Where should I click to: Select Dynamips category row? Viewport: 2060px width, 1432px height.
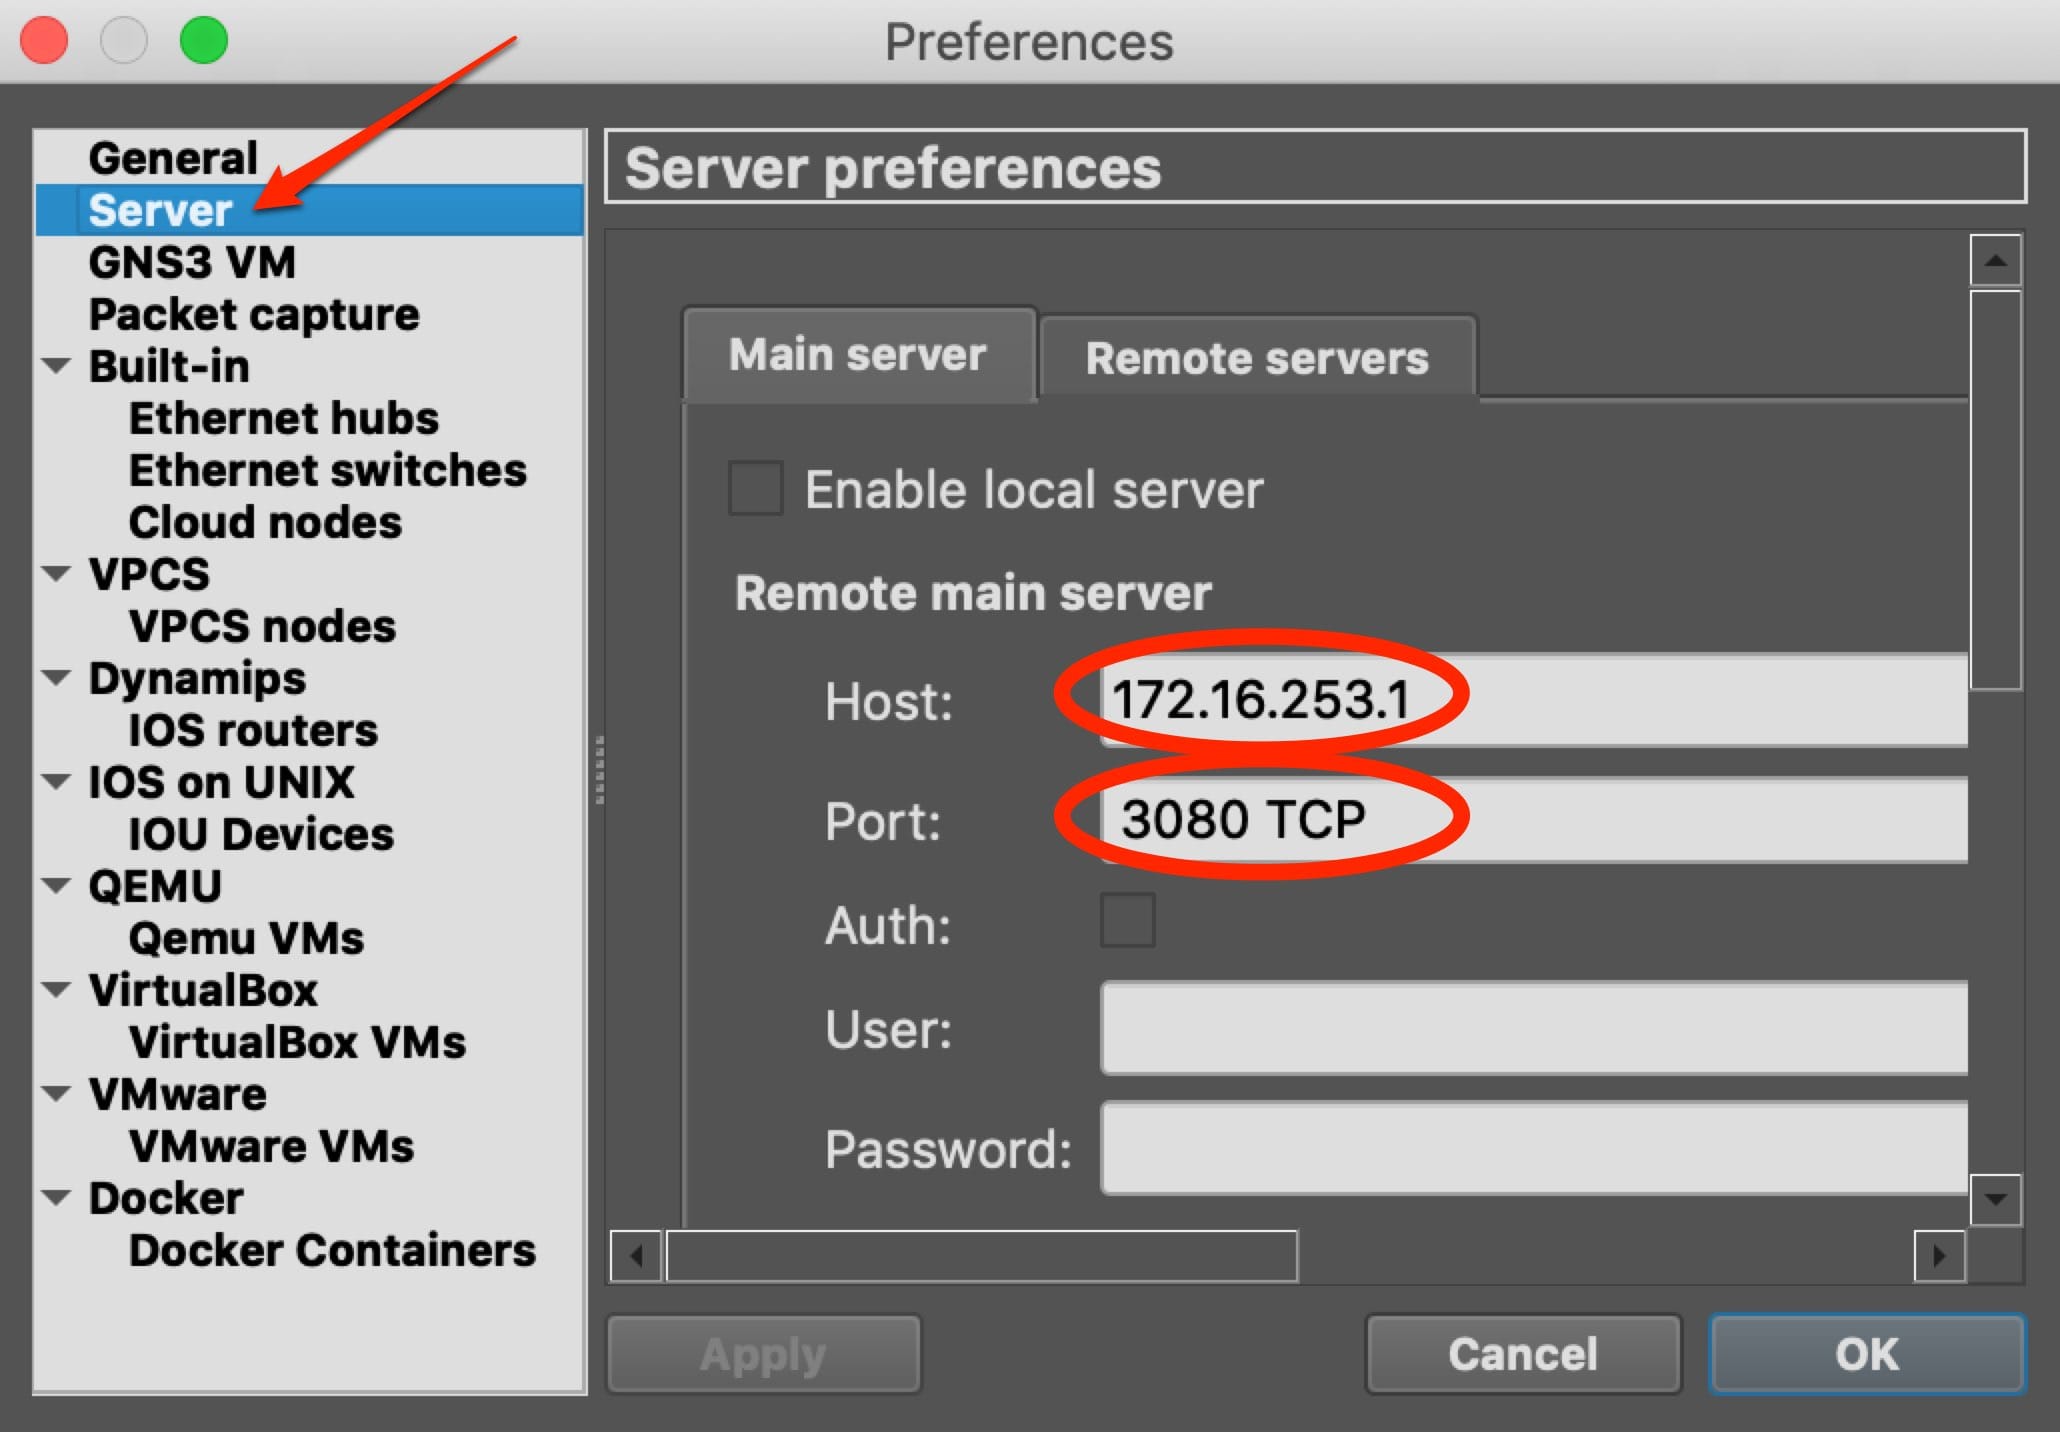[309, 678]
